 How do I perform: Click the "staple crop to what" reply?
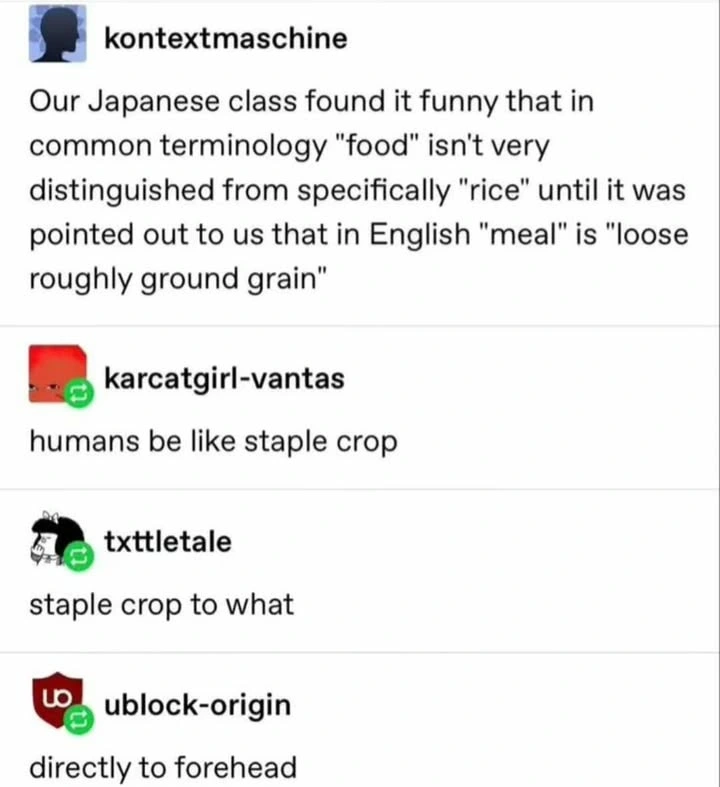click(161, 604)
